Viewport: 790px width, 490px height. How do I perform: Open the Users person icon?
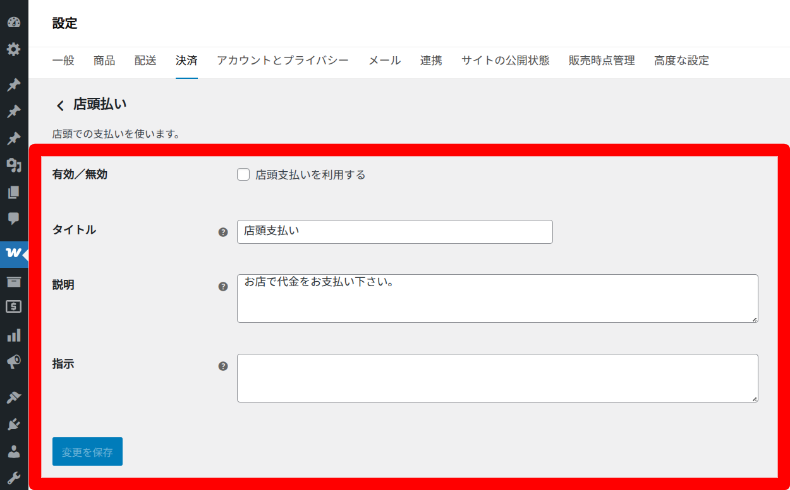14,451
